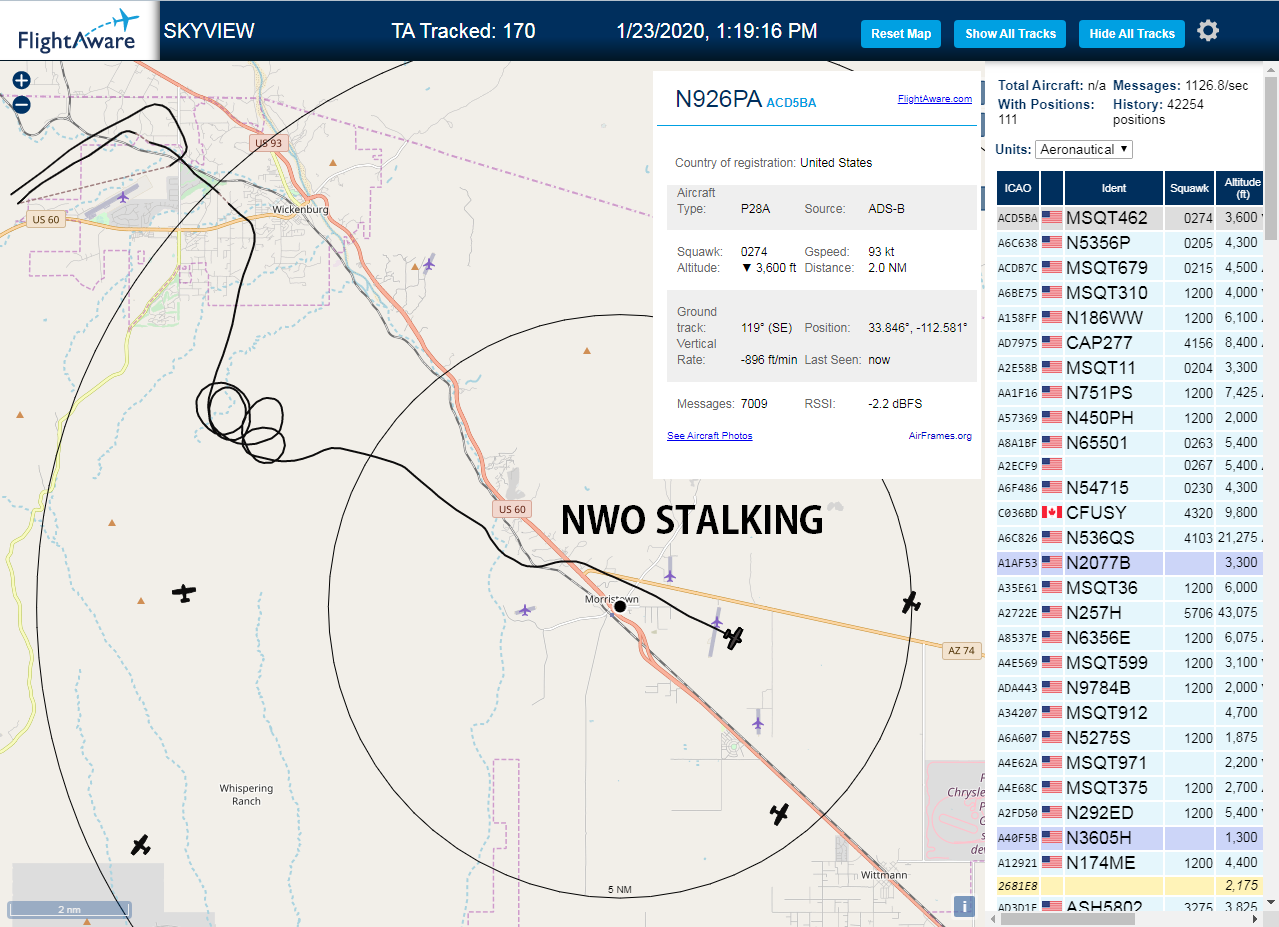This screenshot has width=1279, height=927.
Task: Click the US flag in the N174ME row
Action: click(1052, 862)
